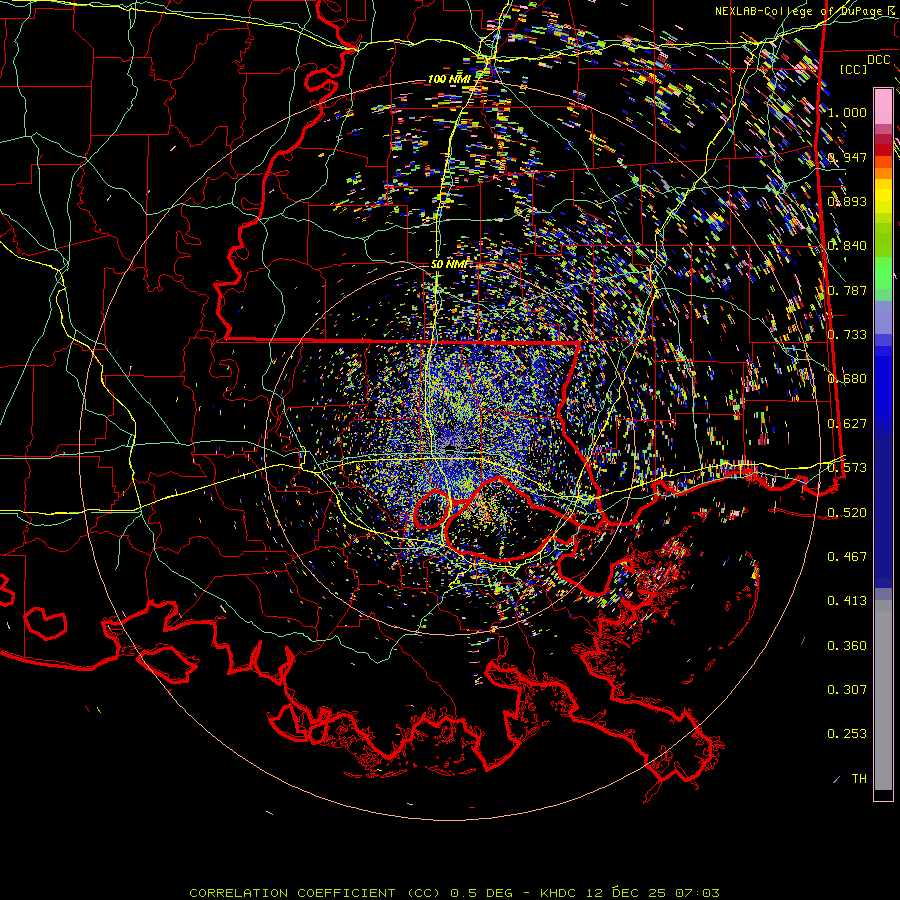Click the 0.840 color scale value
The width and height of the screenshot is (900, 900).
pos(847,246)
